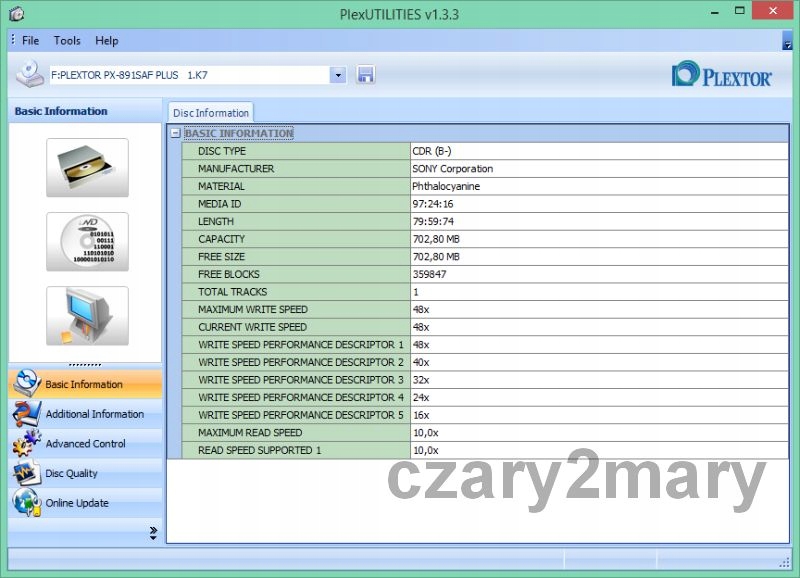This screenshot has height=578, width=800.
Task: Open the File menu
Action: pos(31,40)
